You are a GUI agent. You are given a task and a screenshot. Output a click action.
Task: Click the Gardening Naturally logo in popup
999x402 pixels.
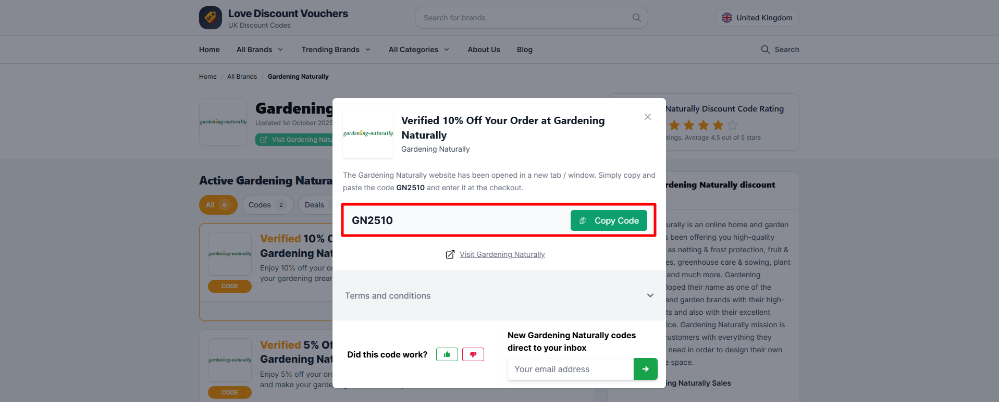point(368,133)
